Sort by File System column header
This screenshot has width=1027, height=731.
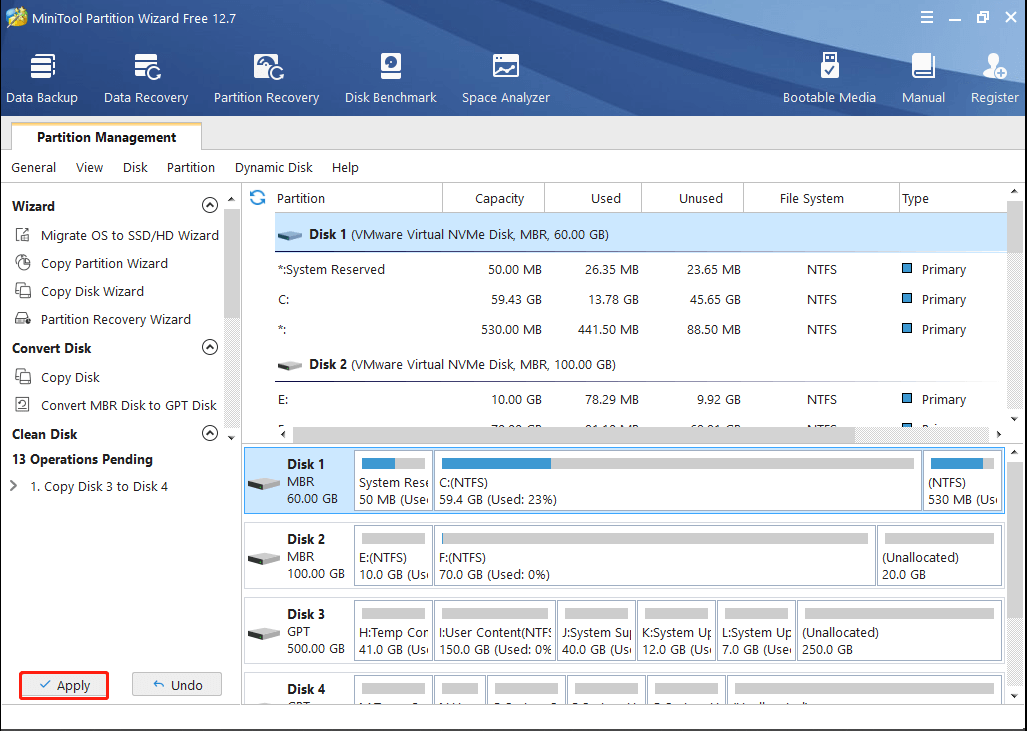click(x=821, y=198)
